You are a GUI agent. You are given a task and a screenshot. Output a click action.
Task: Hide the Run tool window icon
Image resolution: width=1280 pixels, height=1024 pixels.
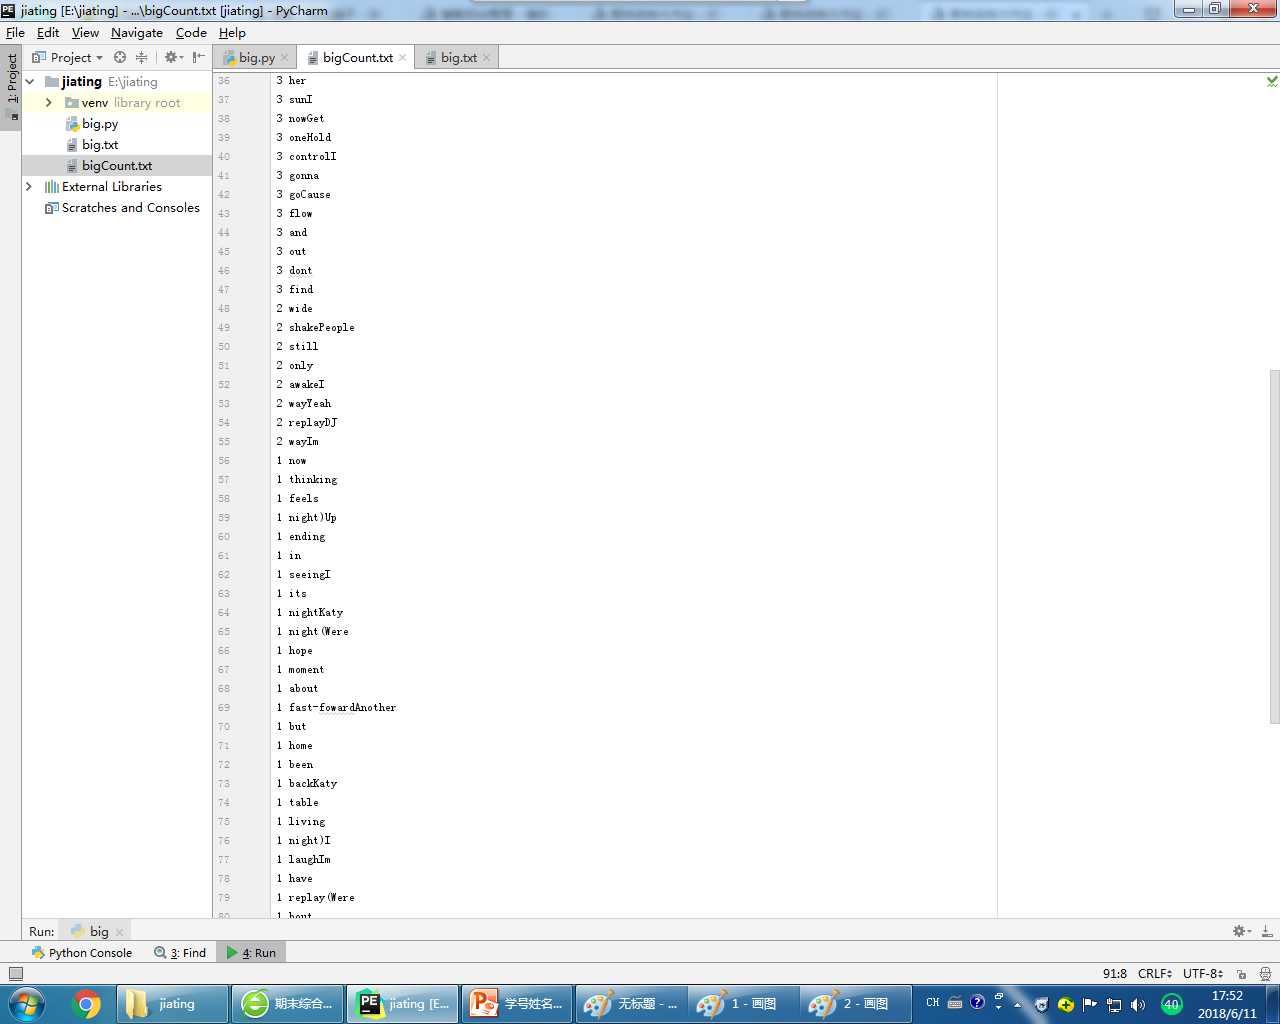1267,931
